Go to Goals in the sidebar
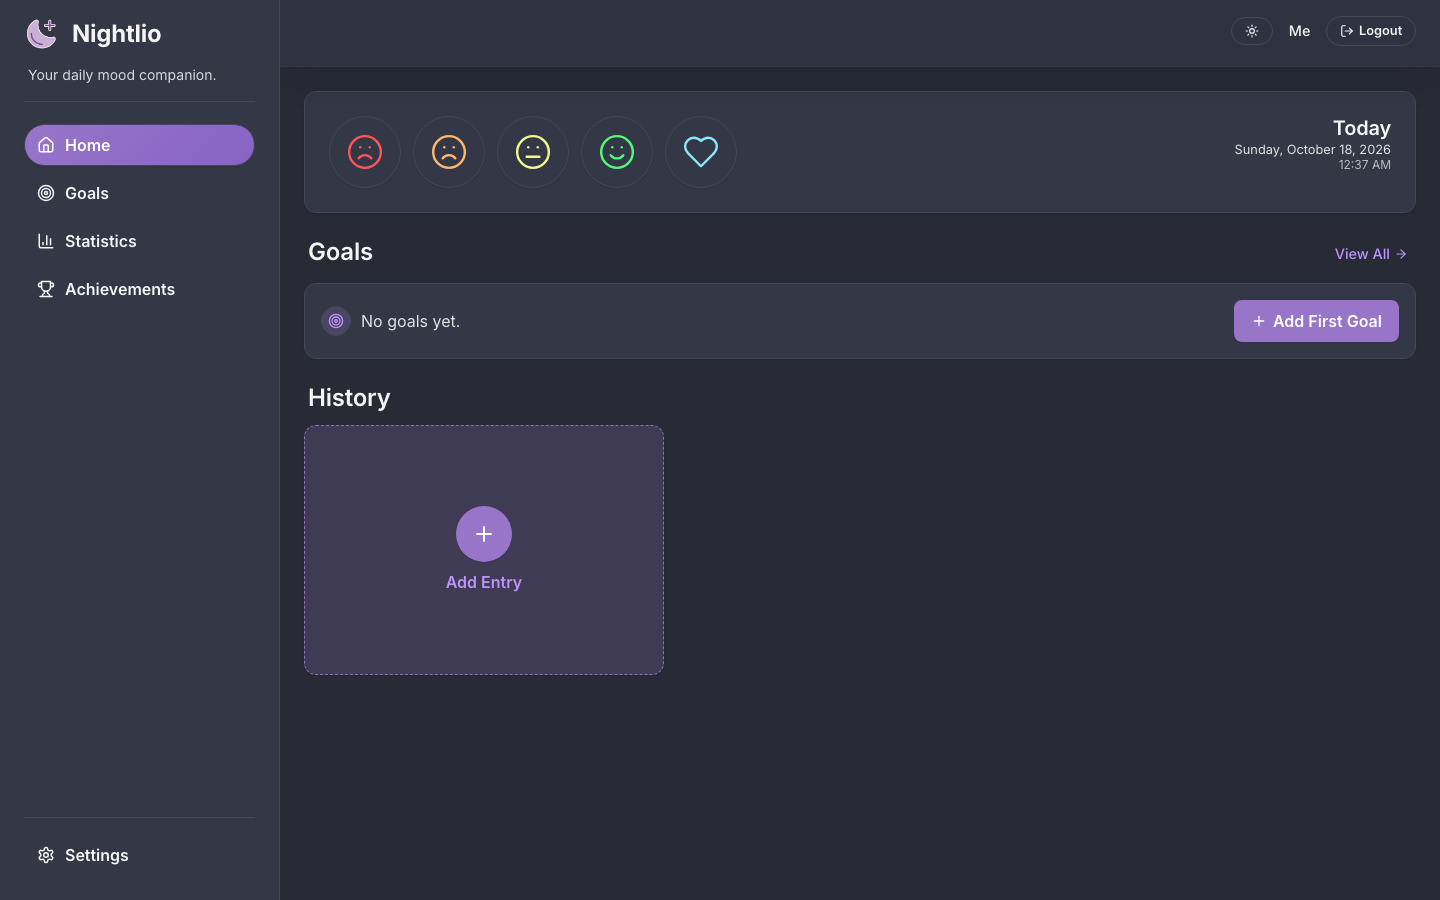Screen dimensions: 1440x900 click(x=139, y=193)
